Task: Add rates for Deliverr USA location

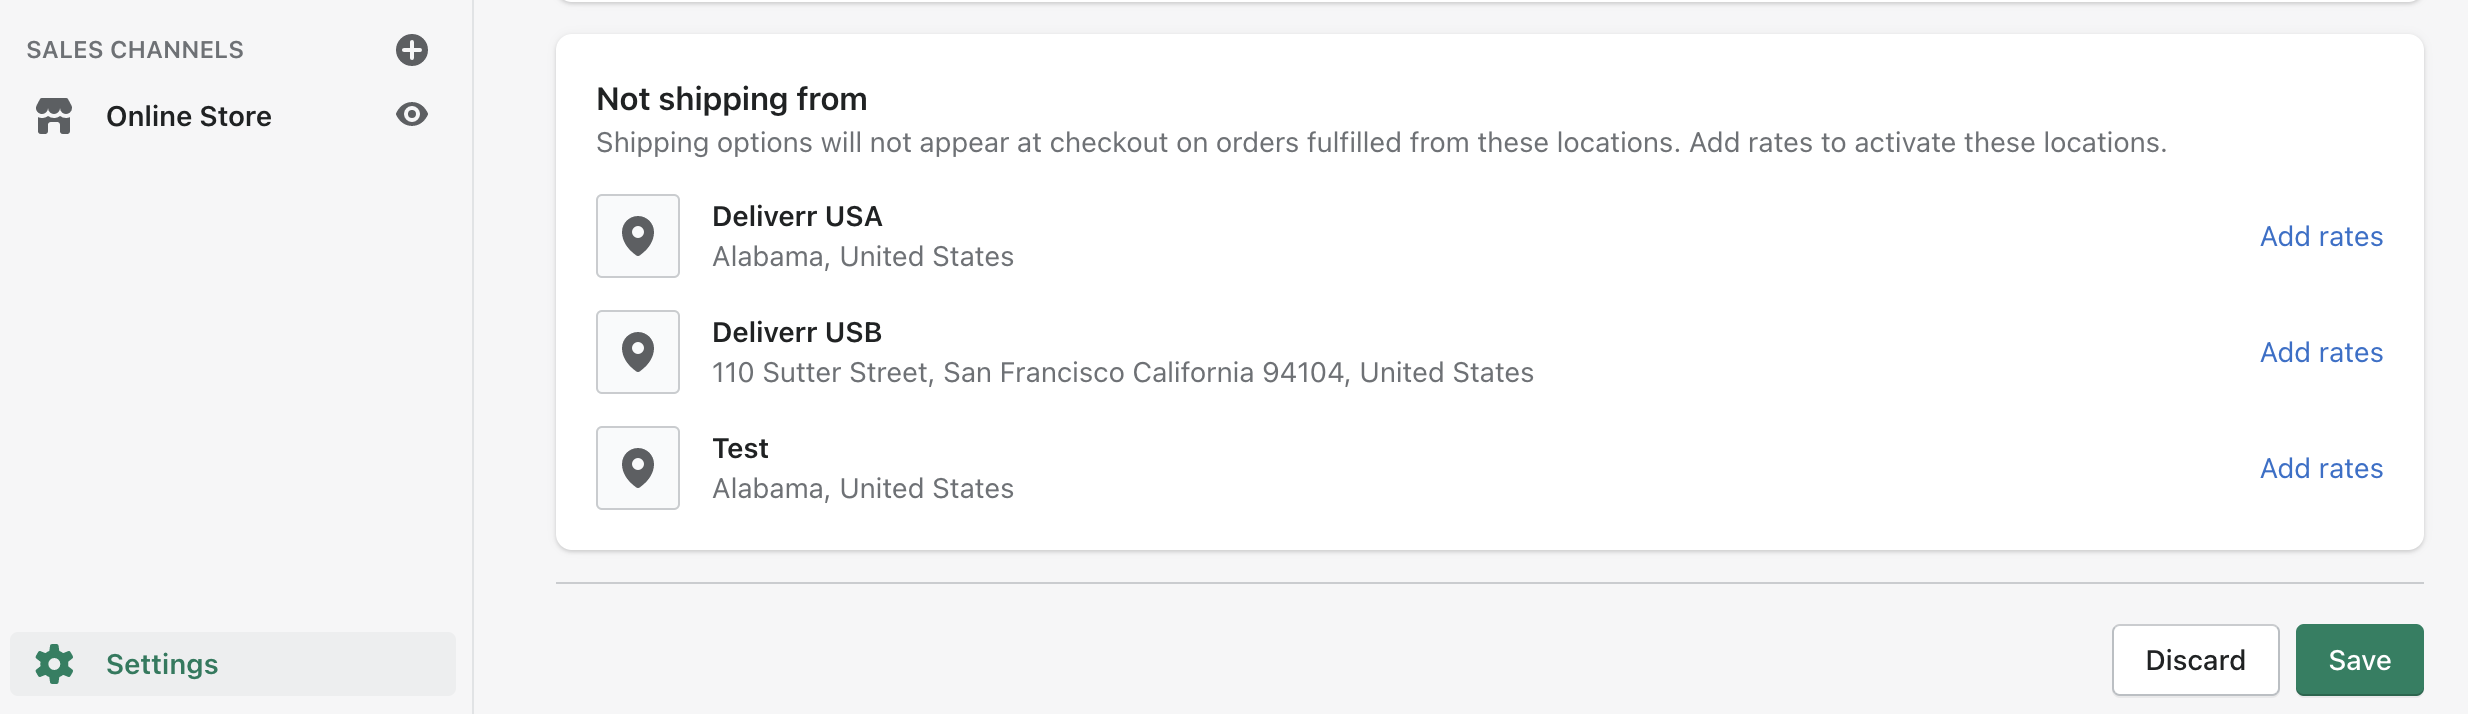Action: pos(2322,236)
